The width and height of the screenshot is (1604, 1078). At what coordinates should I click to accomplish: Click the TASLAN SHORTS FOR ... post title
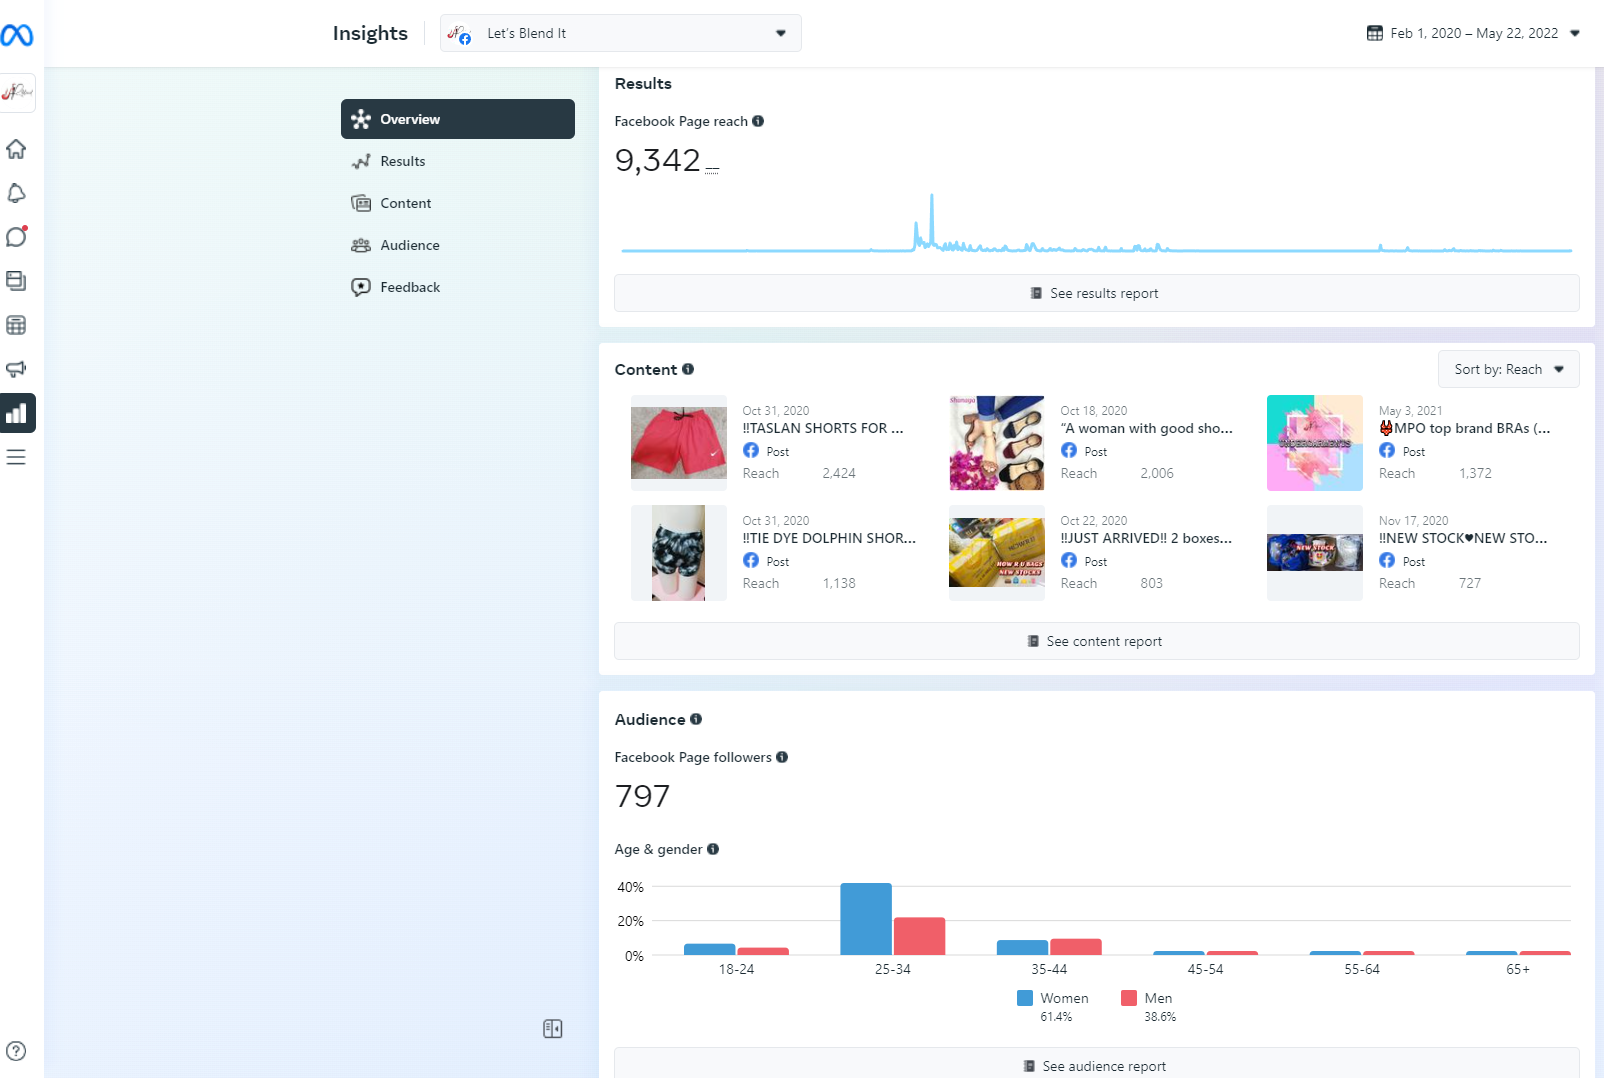point(823,428)
